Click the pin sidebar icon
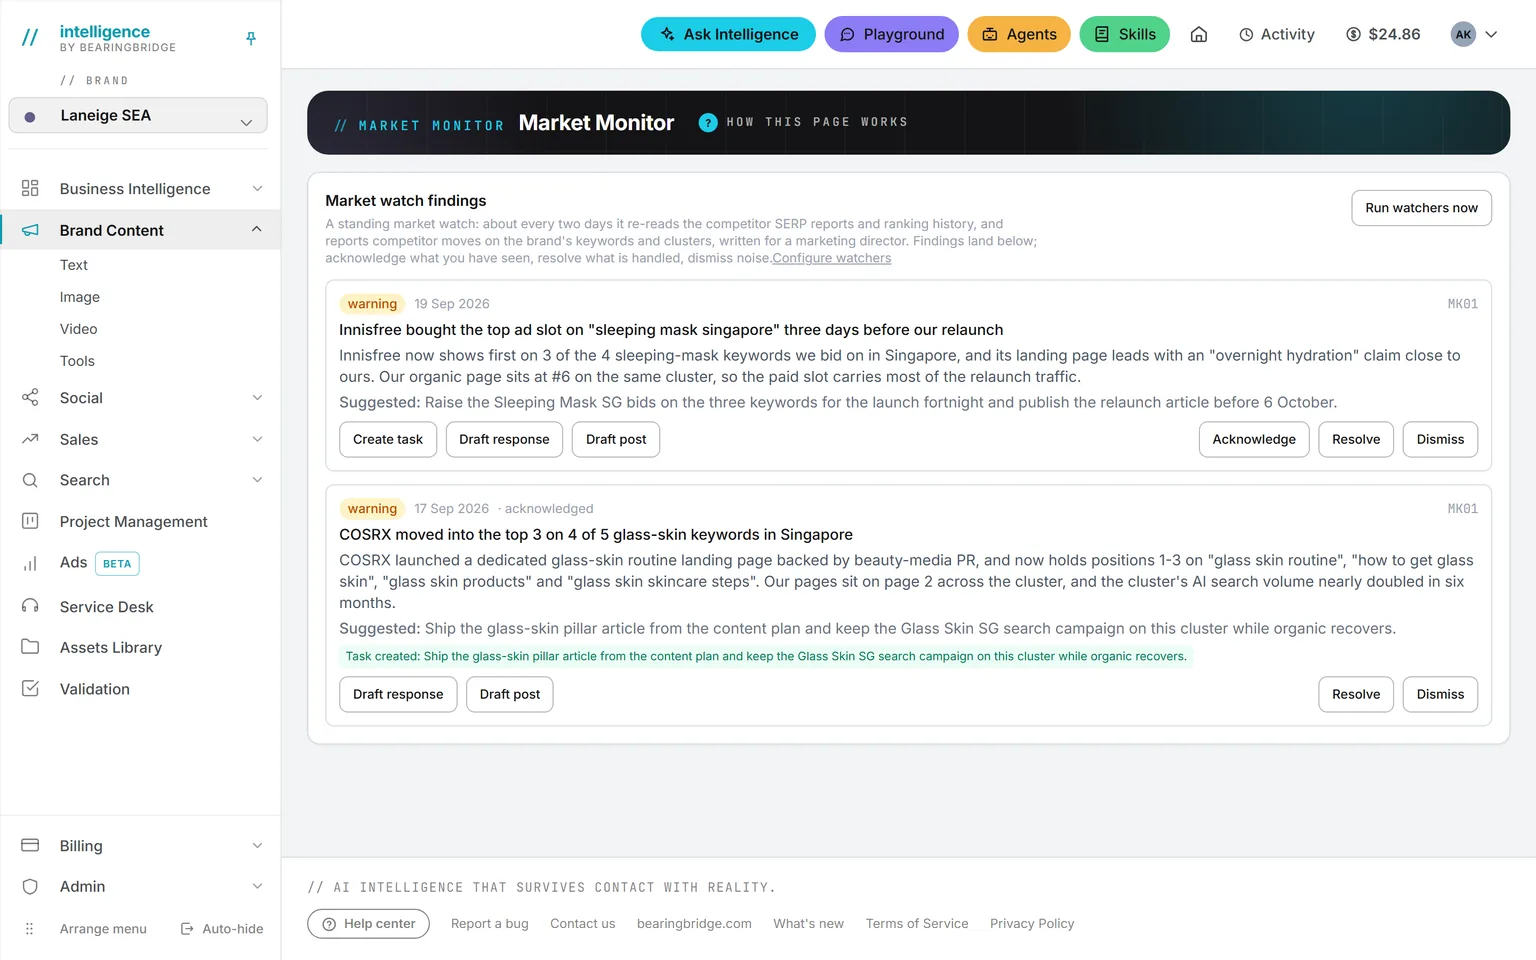Image resolution: width=1536 pixels, height=960 pixels. tap(251, 38)
